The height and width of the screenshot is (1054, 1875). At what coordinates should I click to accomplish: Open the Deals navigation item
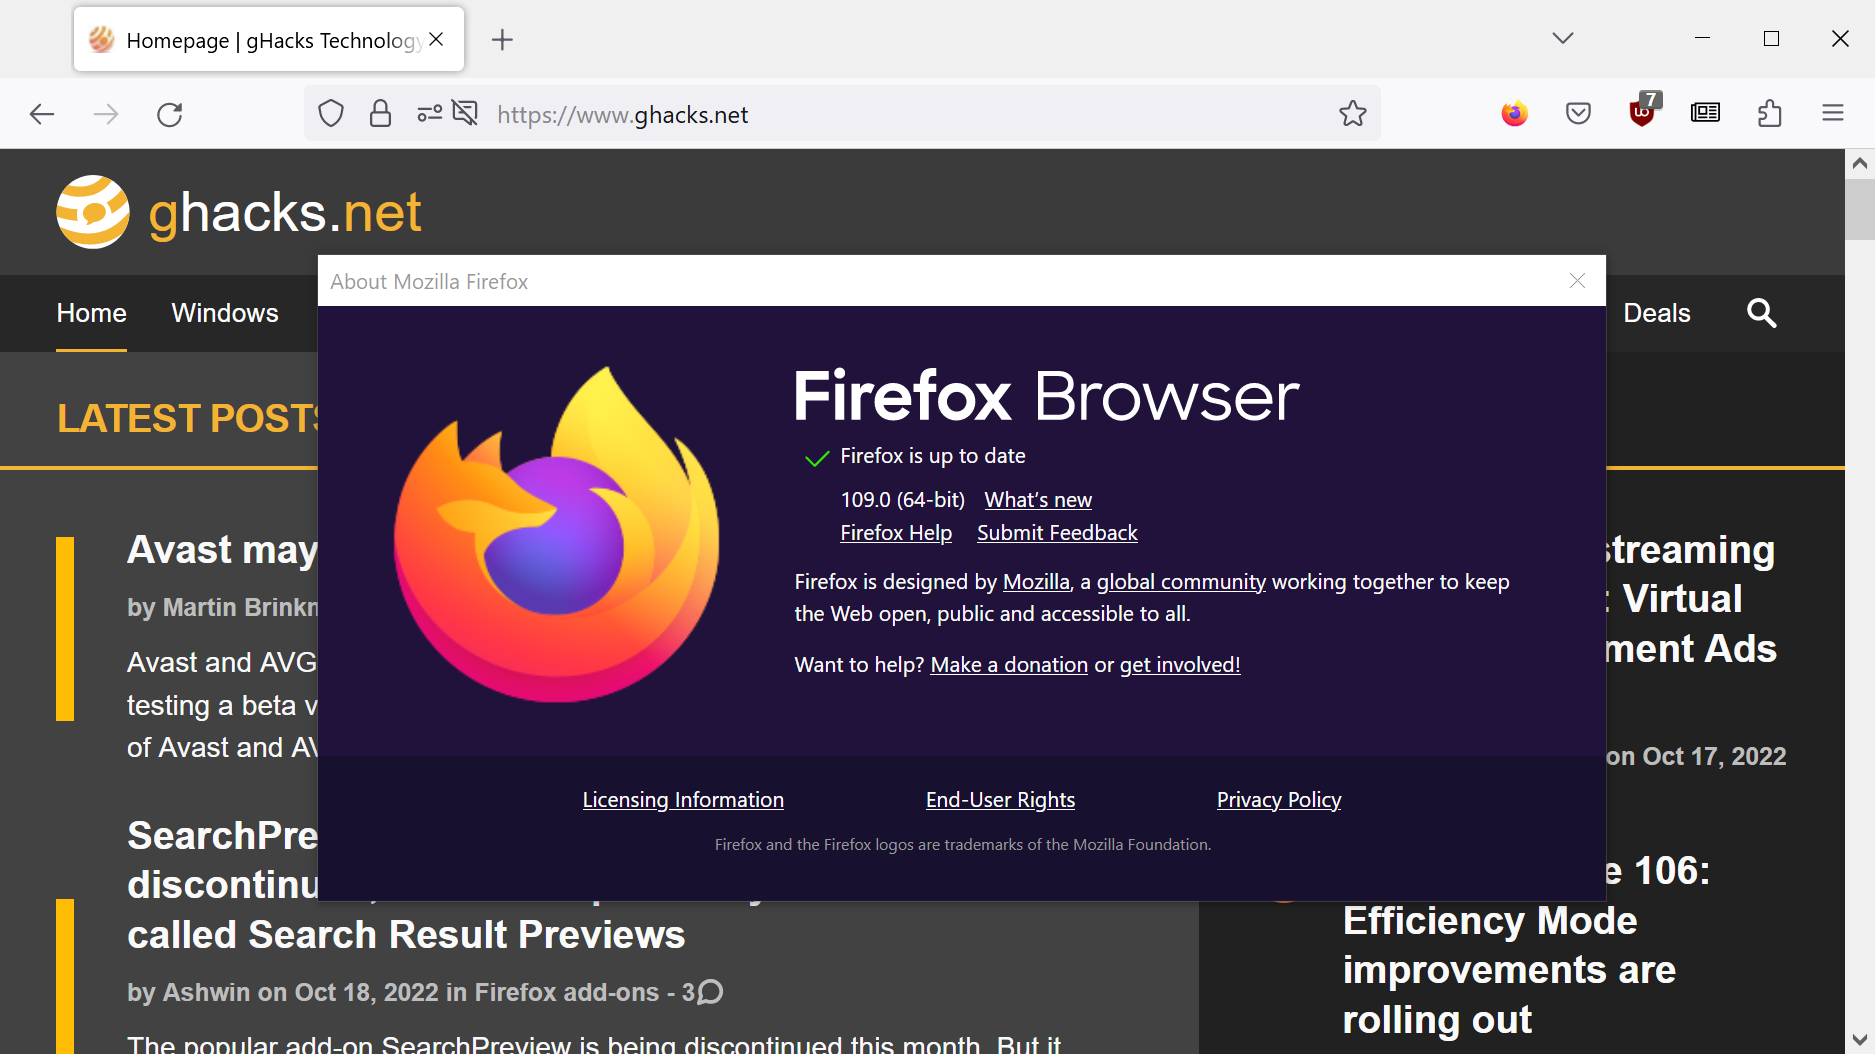[1657, 313]
